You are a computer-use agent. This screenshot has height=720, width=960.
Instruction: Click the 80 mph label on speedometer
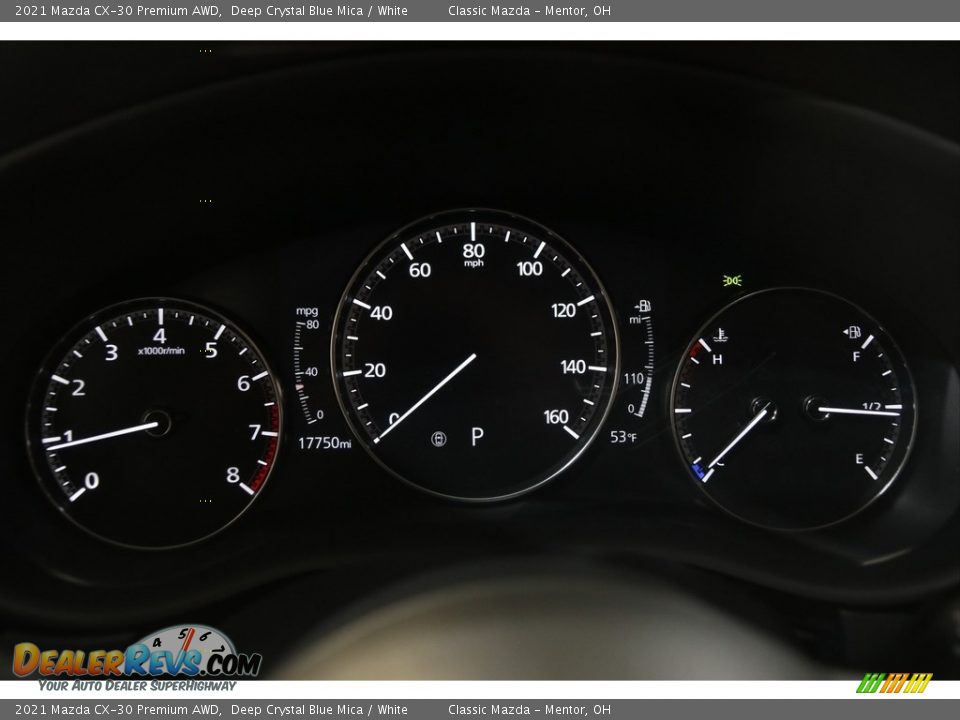[474, 251]
